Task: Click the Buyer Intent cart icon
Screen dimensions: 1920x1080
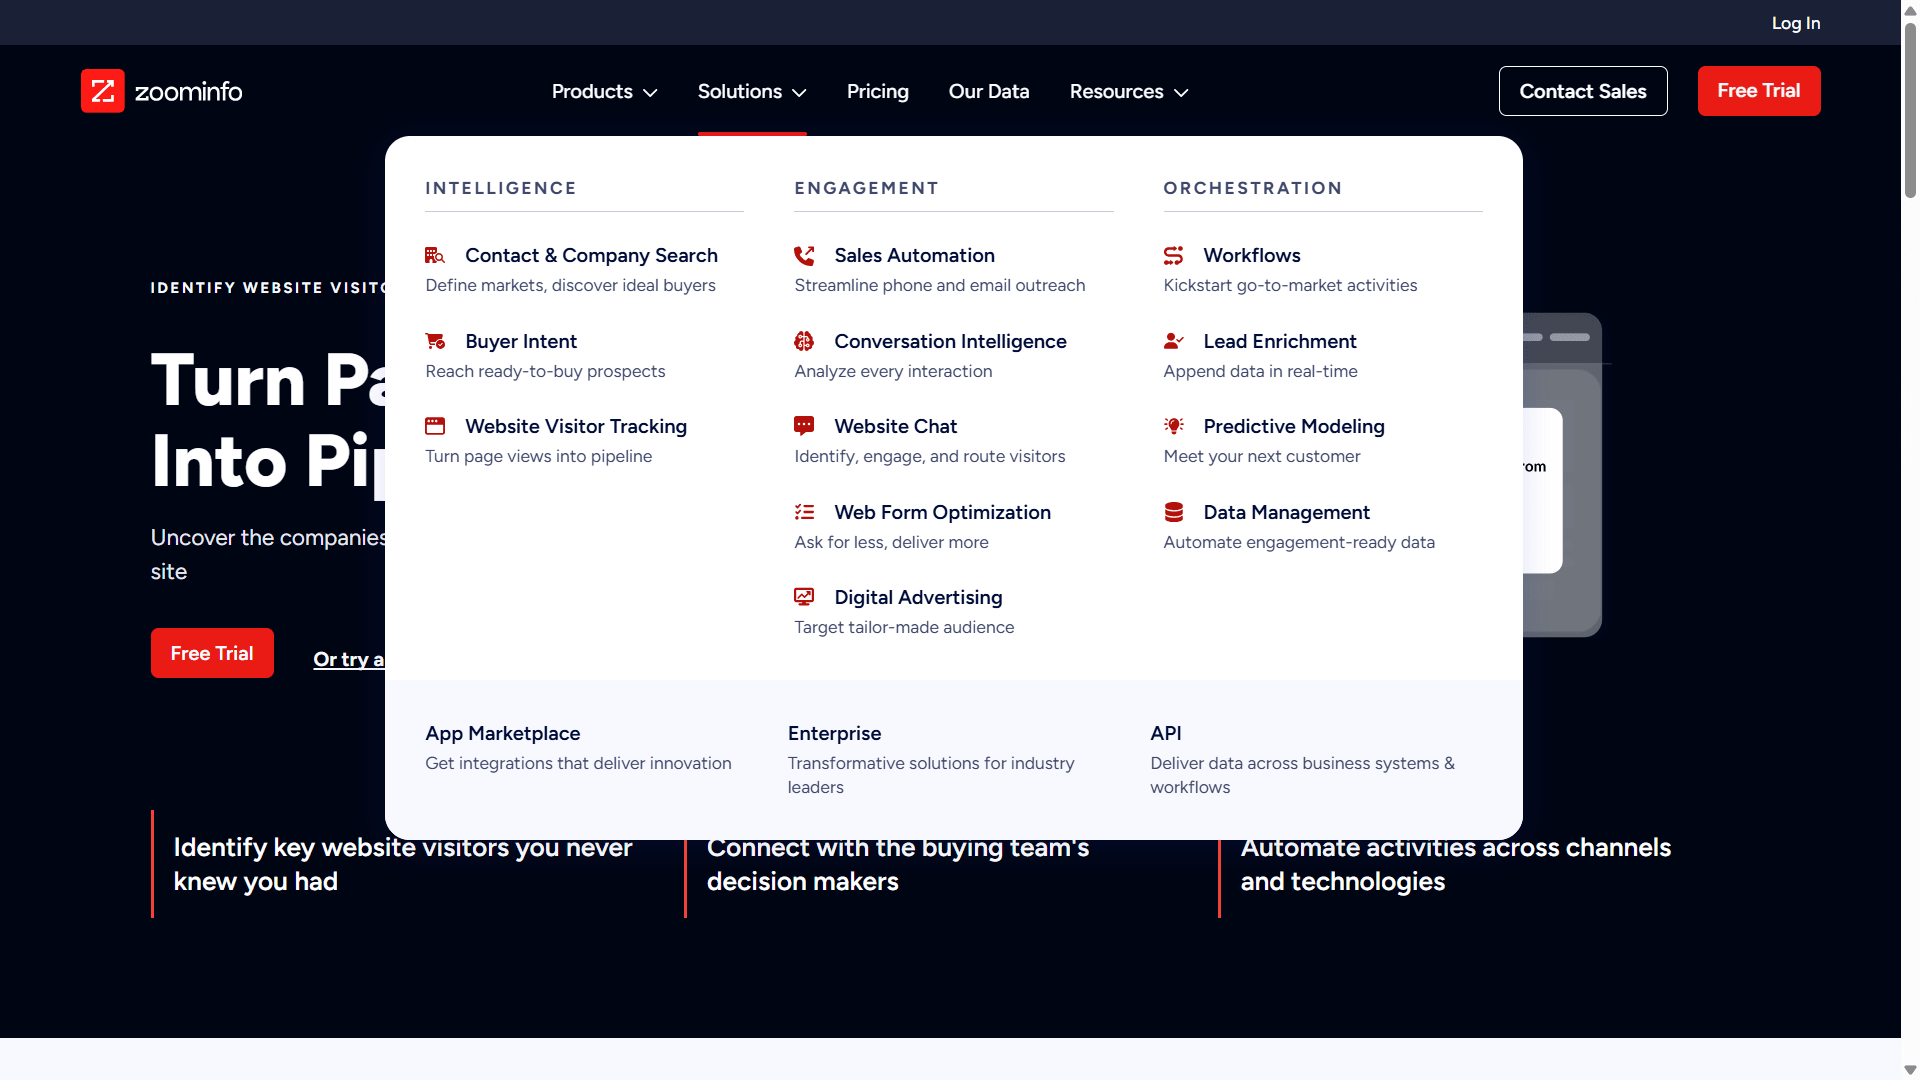Action: [435, 341]
